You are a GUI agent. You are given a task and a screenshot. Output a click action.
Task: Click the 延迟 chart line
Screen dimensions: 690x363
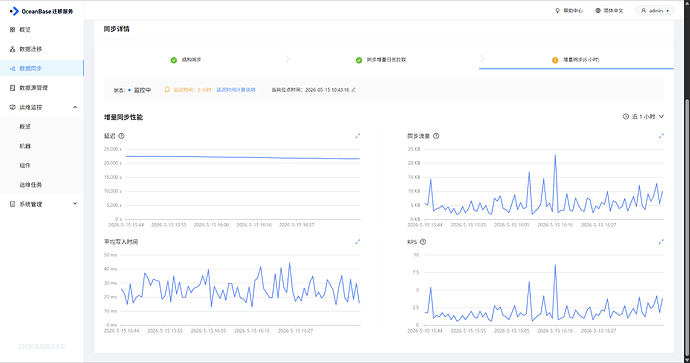click(242, 157)
